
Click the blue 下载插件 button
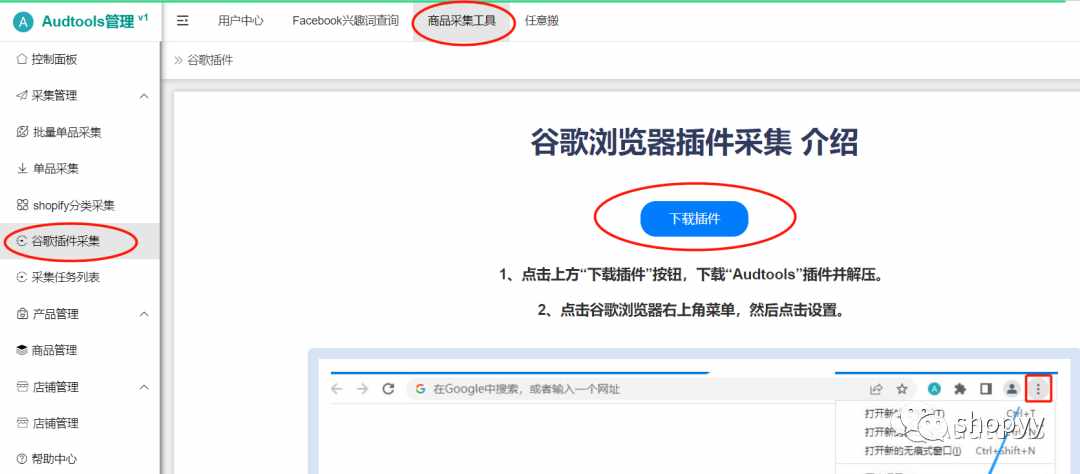coord(694,218)
